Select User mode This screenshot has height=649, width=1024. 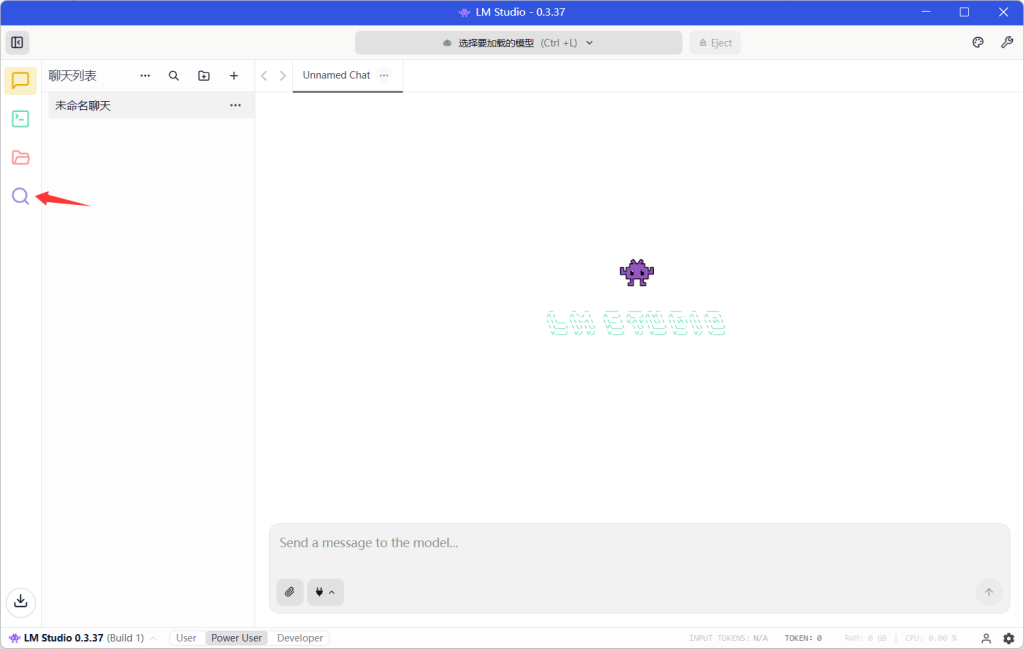[x=186, y=638]
